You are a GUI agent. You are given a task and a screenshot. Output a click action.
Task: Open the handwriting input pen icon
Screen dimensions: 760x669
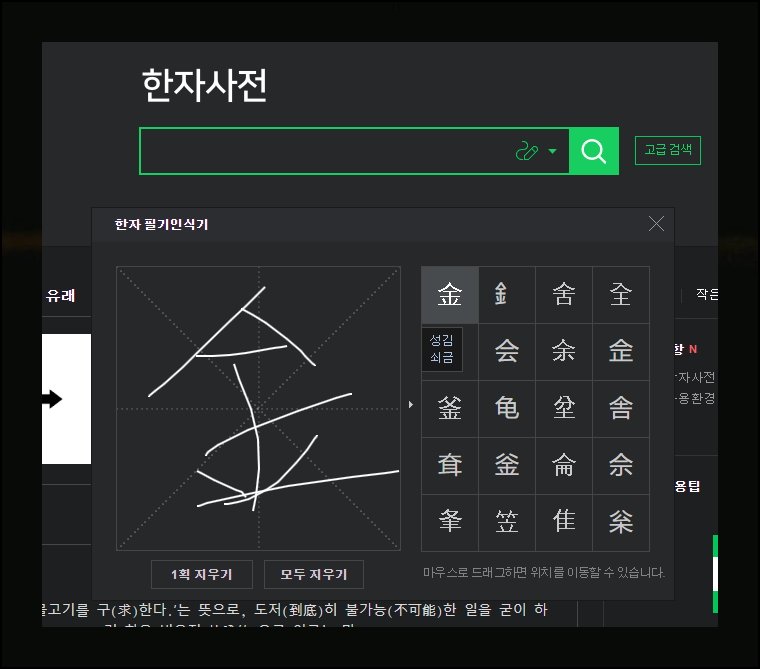(527, 151)
